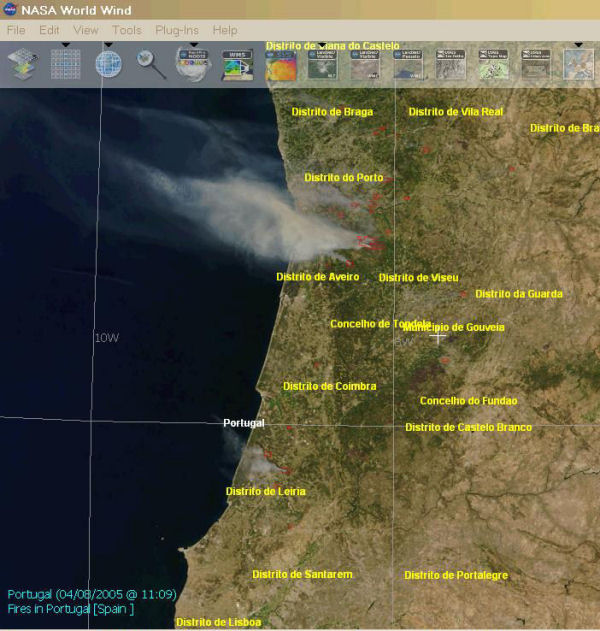The height and width of the screenshot is (631, 600).
Task: Expand the Tools menu
Action: tap(127, 31)
